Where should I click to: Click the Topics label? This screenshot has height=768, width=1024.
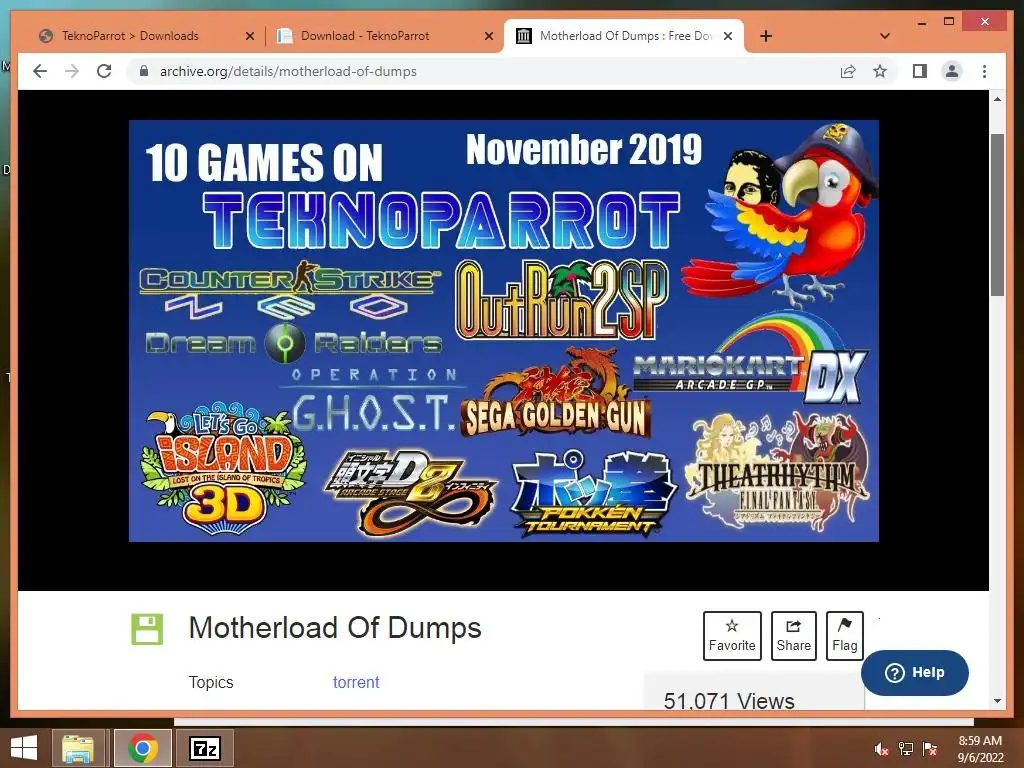click(211, 682)
